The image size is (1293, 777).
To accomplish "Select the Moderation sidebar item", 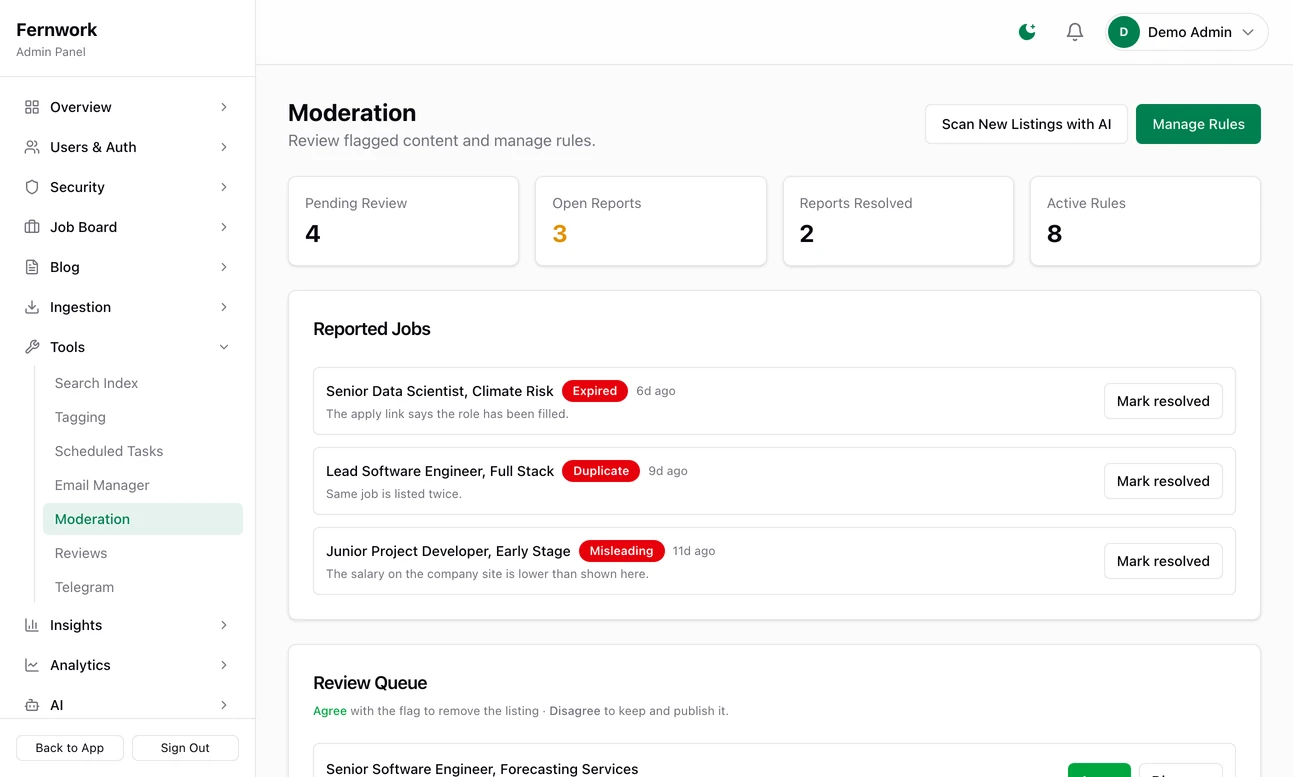I will [143, 519].
